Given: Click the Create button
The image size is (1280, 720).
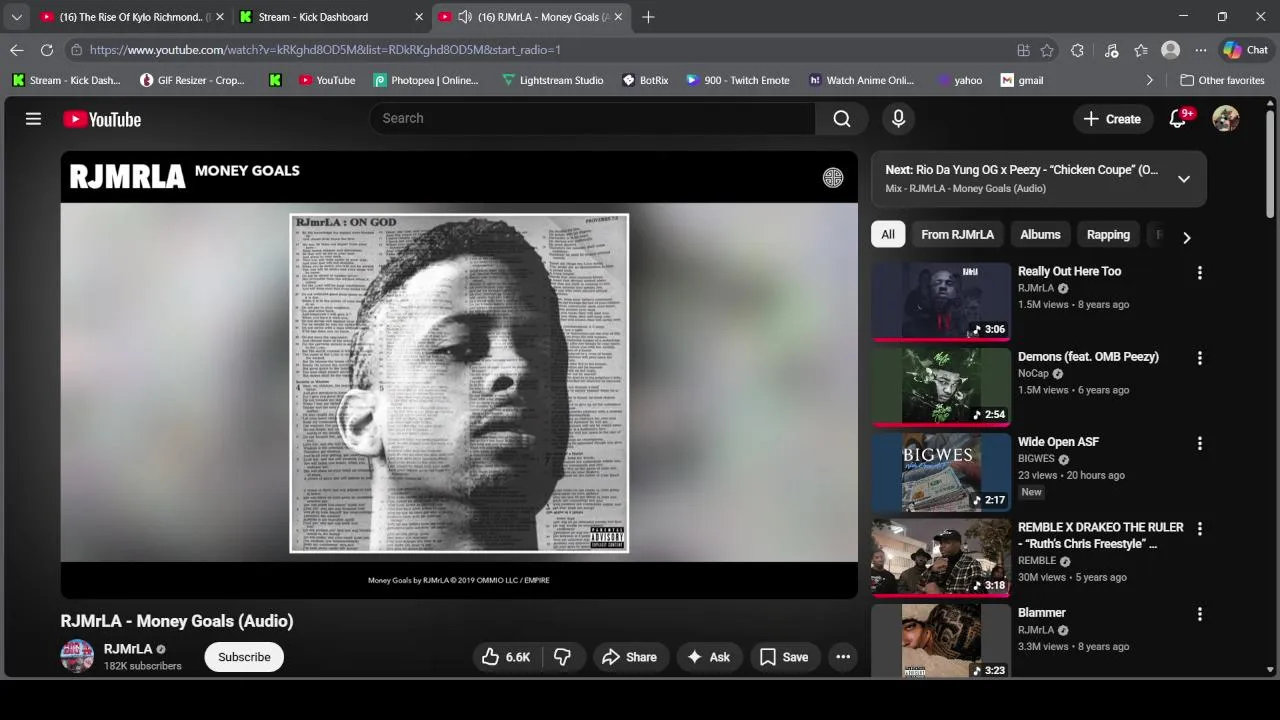Looking at the screenshot, I should [1111, 119].
